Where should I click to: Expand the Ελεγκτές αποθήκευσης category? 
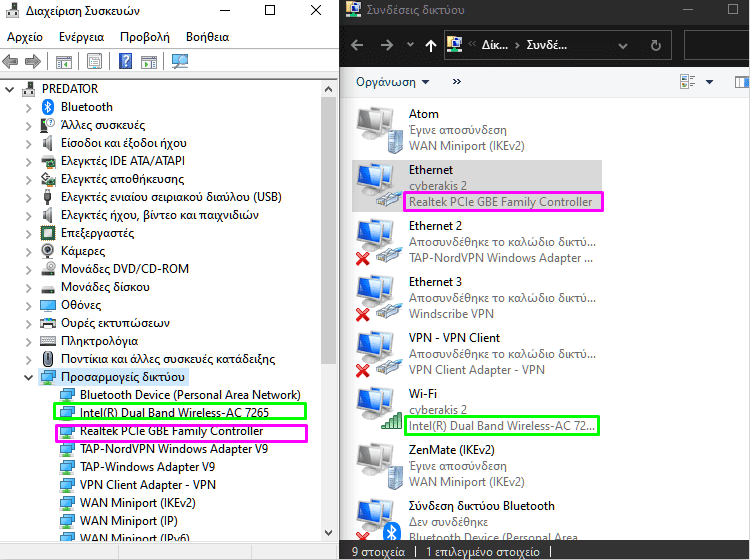coord(28,179)
